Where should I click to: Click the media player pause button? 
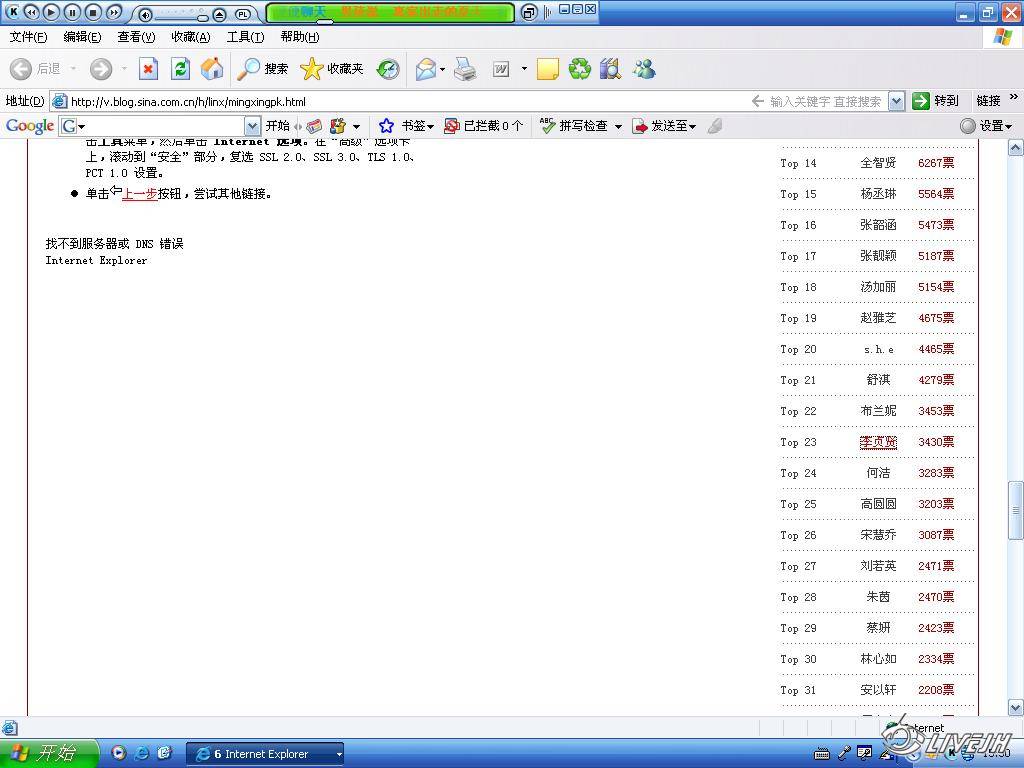[x=72, y=12]
